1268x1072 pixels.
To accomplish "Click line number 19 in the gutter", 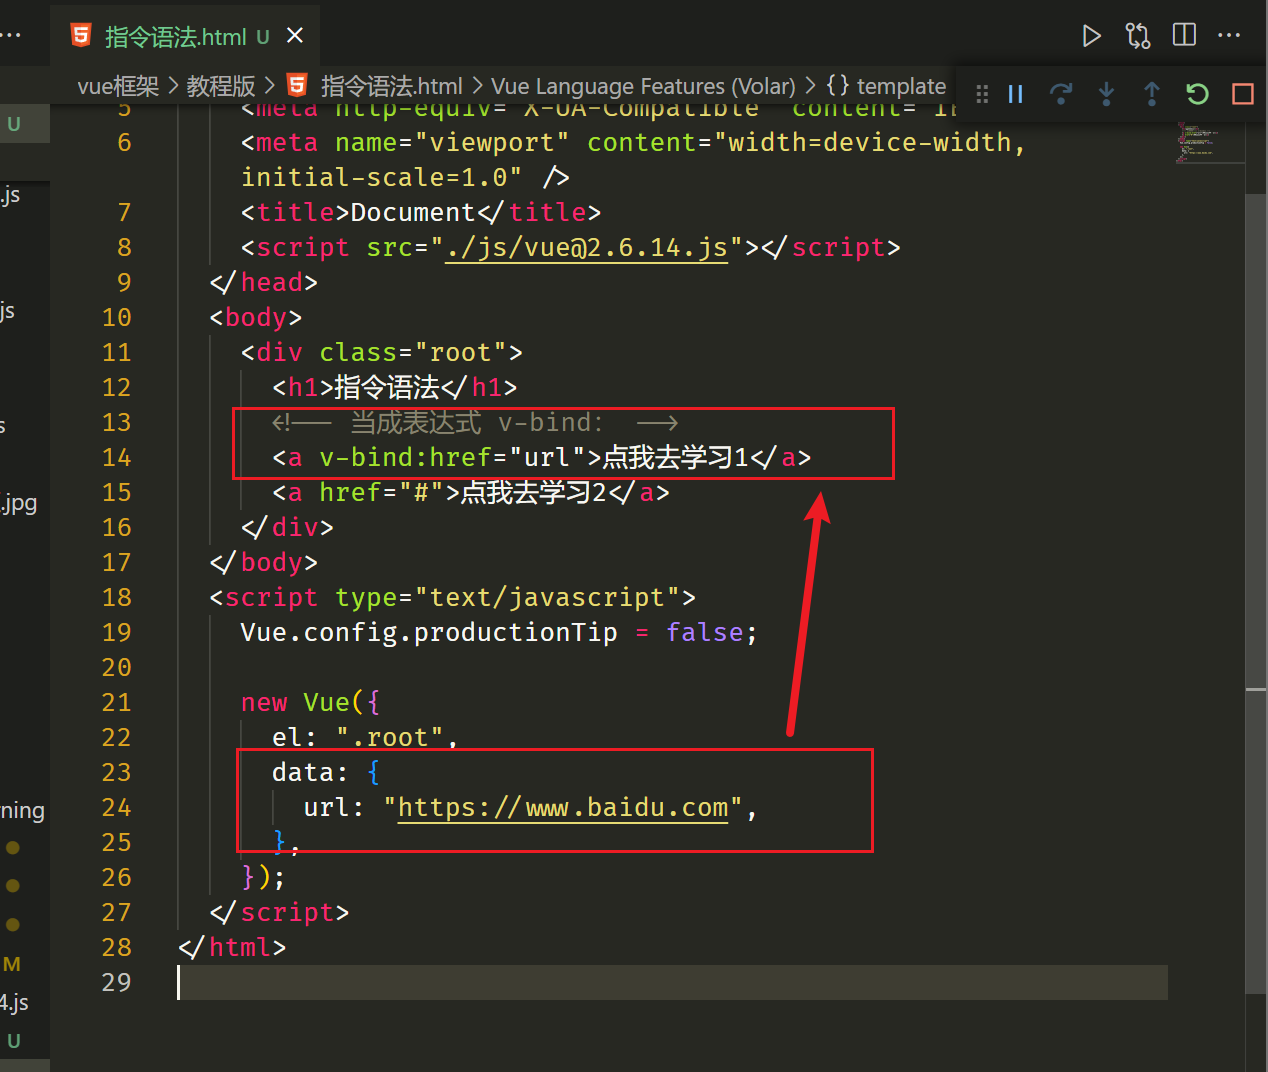I will point(116,632).
